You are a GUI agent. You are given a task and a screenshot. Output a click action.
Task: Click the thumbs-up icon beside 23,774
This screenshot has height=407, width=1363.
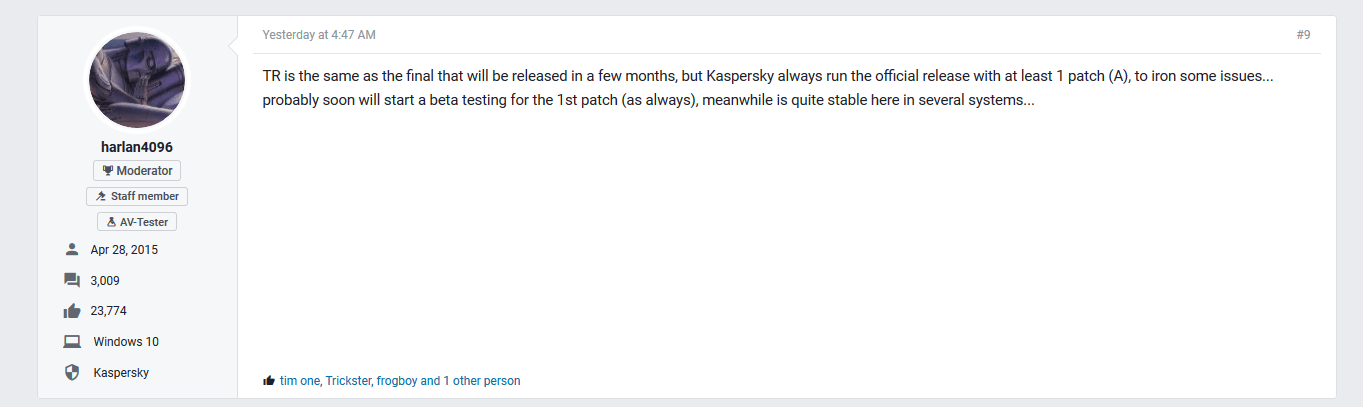(x=71, y=311)
